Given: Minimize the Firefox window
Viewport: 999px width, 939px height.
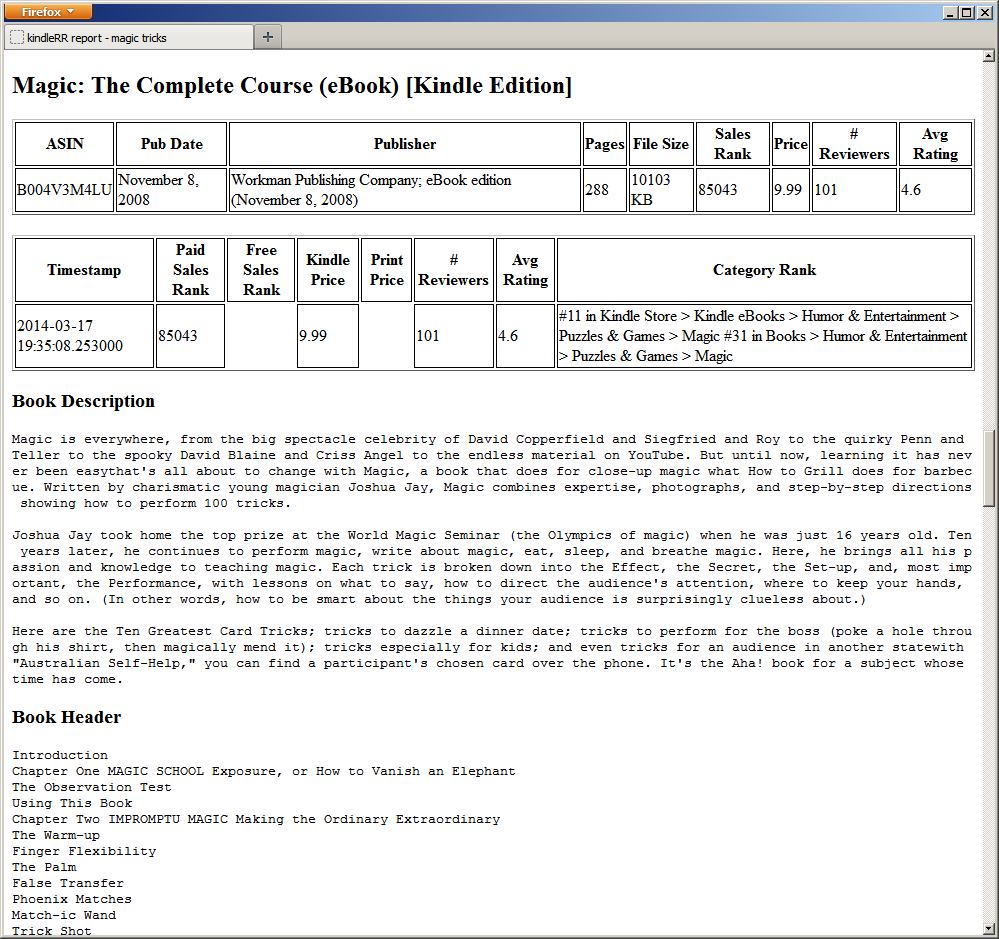Looking at the screenshot, I should click(x=951, y=12).
